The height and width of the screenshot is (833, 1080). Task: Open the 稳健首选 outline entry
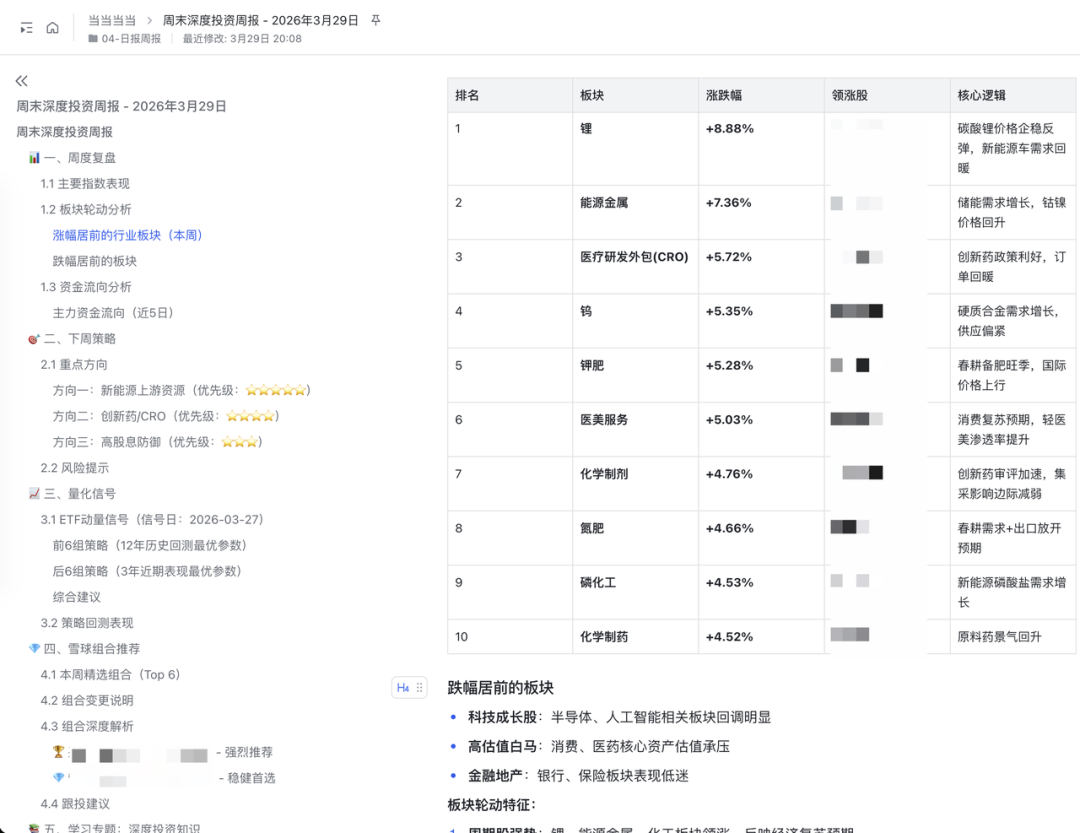(x=164, y=778)
